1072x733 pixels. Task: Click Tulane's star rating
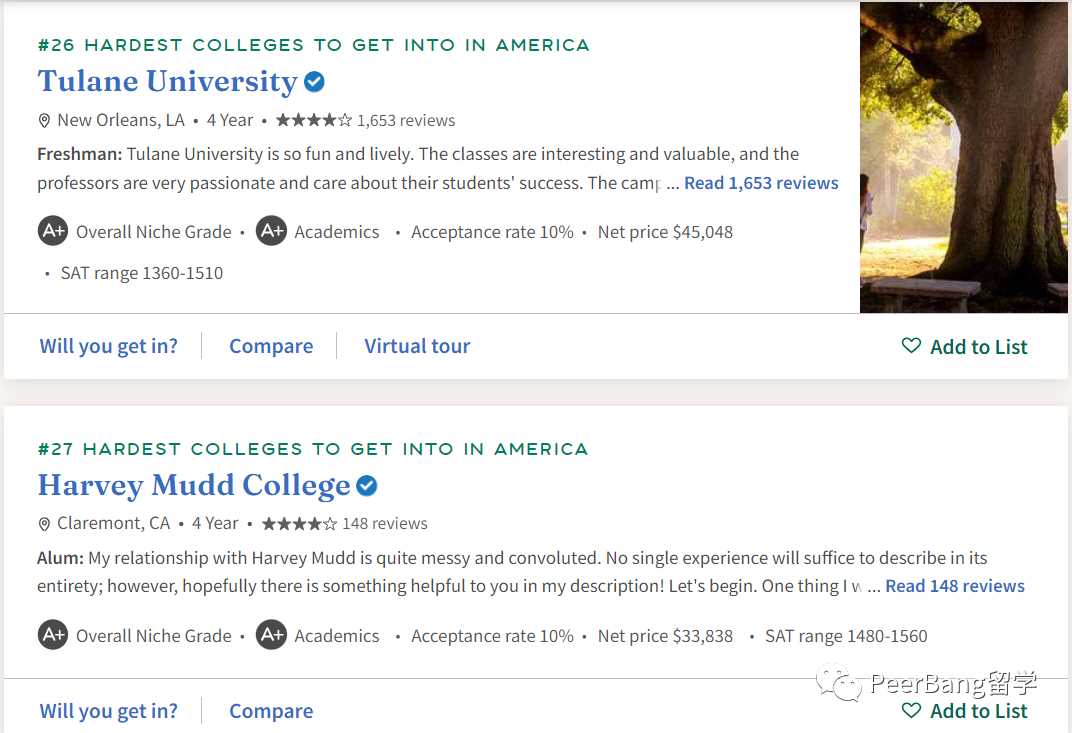point(313,121)
